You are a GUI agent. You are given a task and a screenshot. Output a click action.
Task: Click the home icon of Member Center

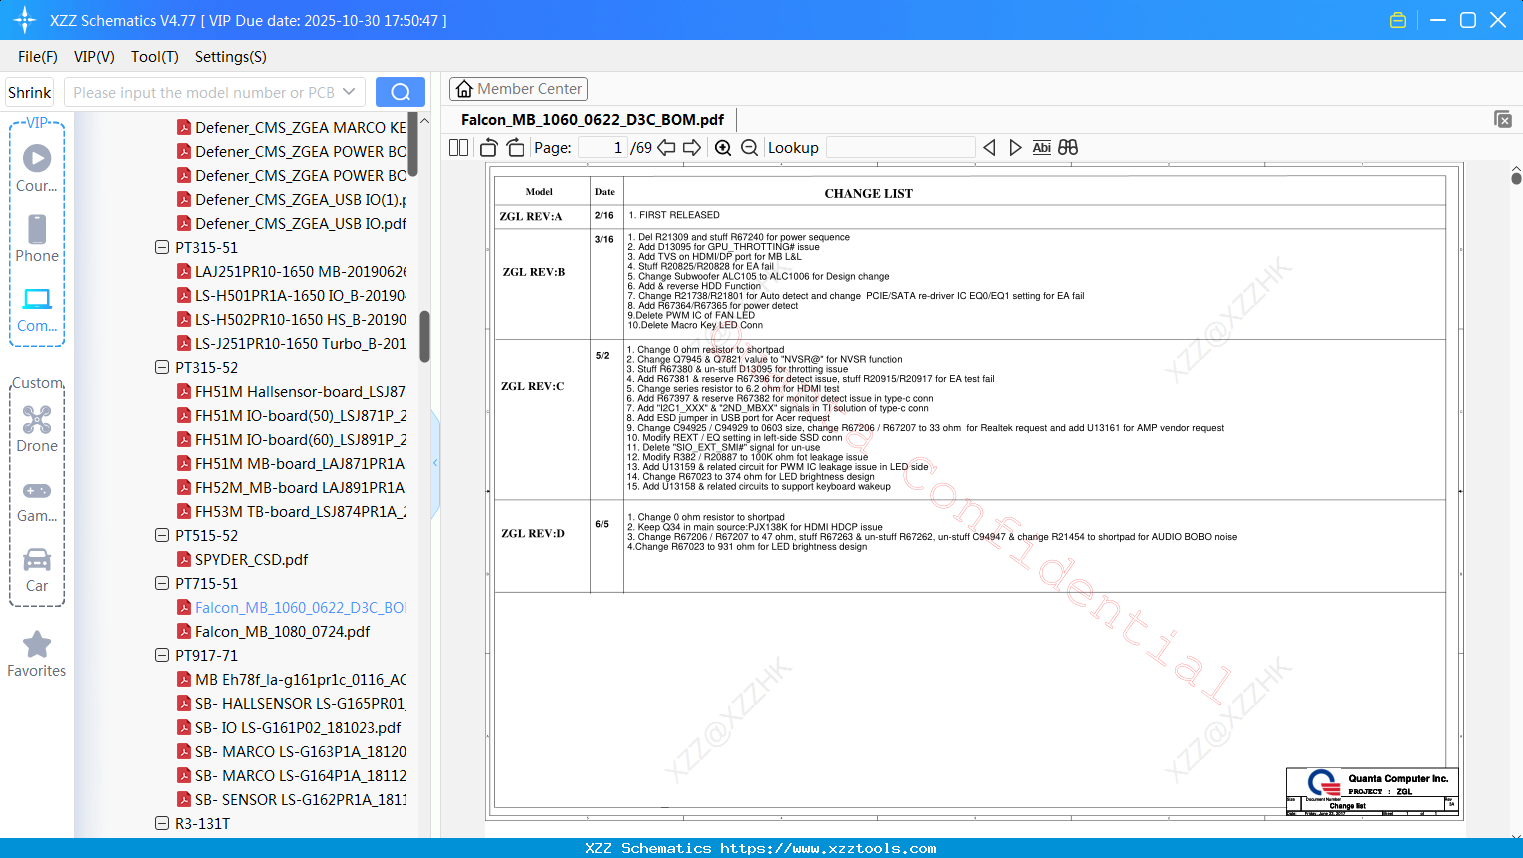click(464, 89)
